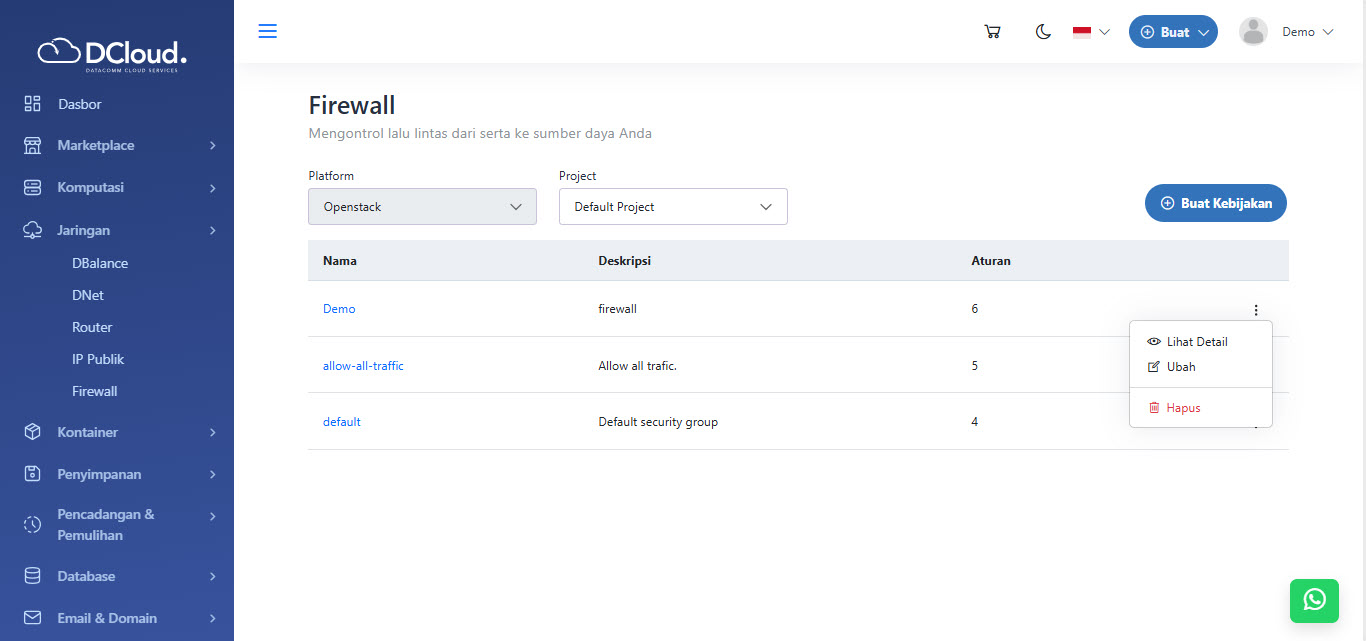Screen dimensions: 1366x641
Task: Click the DCloud logo
Action: point(112,53)
